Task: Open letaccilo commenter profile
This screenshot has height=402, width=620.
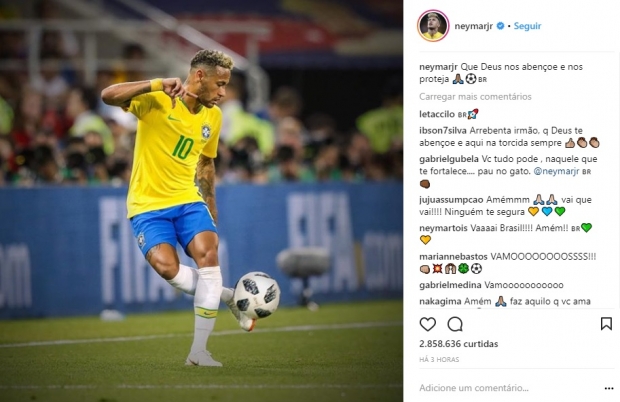Action: (437, 114)
